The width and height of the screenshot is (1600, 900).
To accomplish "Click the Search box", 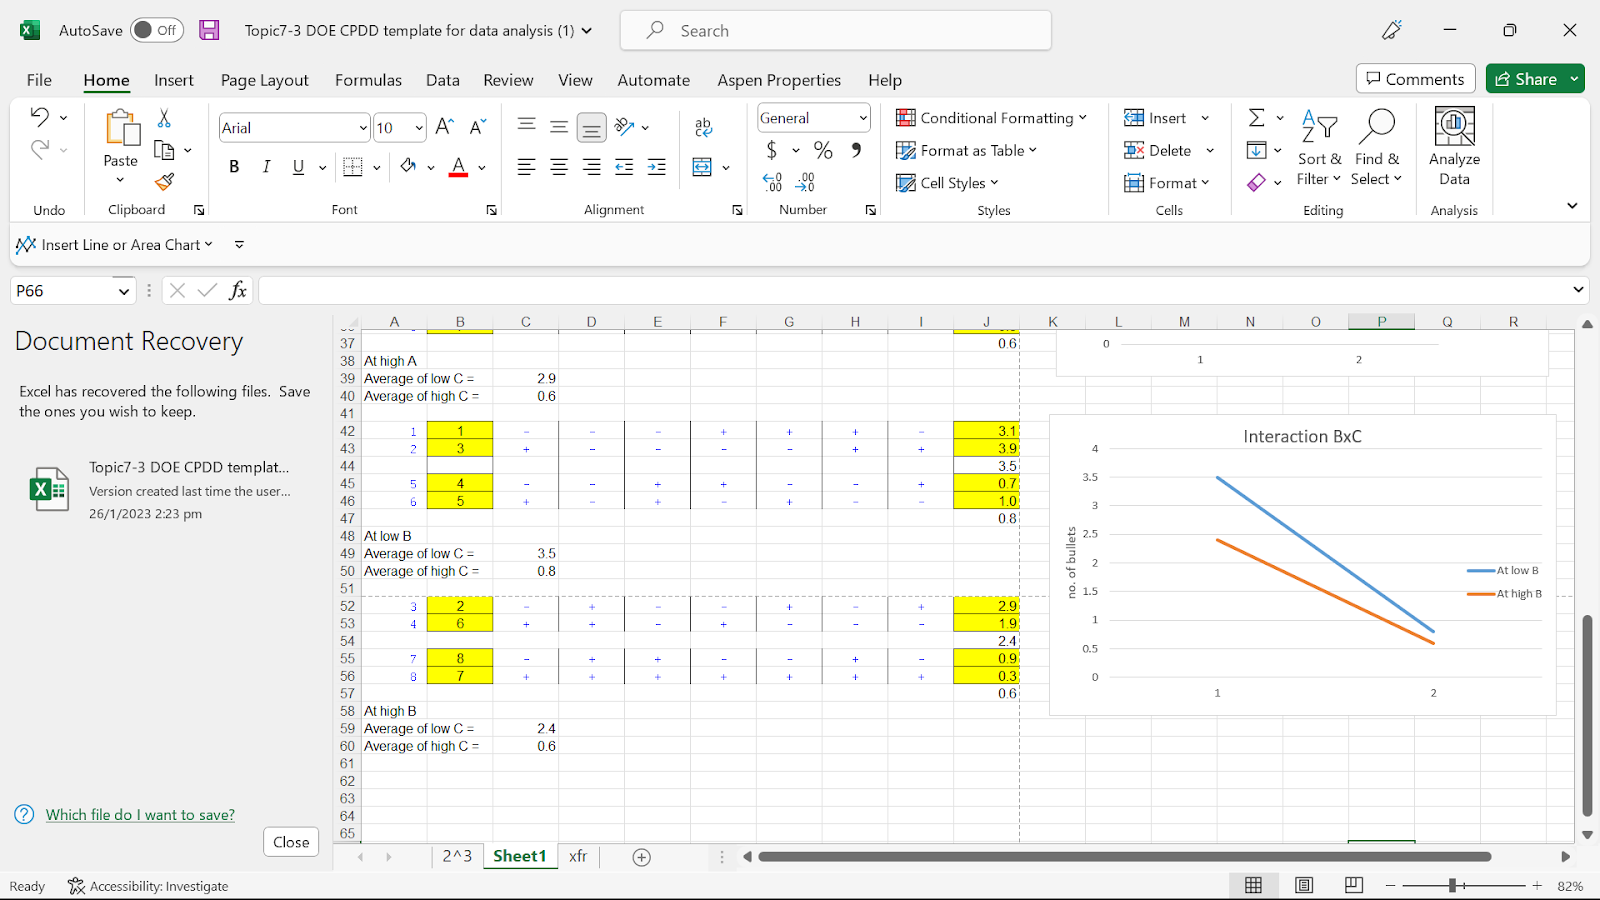I will 836,30.
